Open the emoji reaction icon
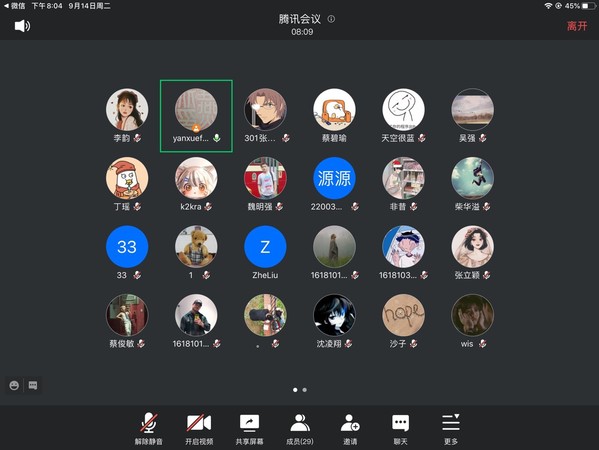 click(14, 385)
